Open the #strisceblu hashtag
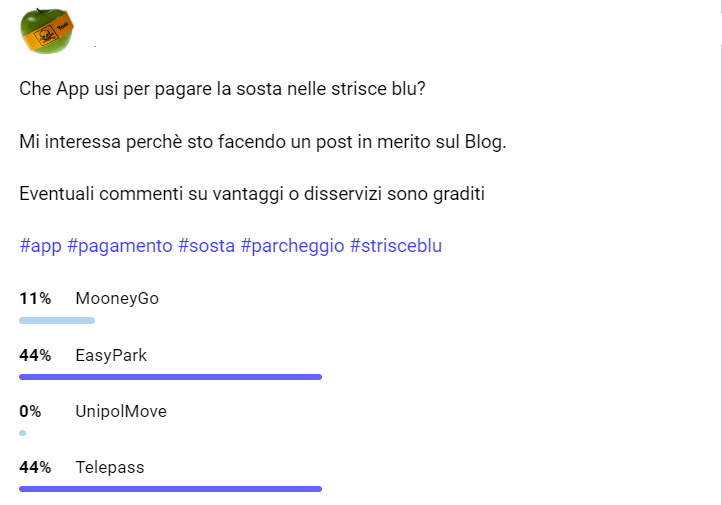This screenshot has width=722, height=505. [396, 246]
